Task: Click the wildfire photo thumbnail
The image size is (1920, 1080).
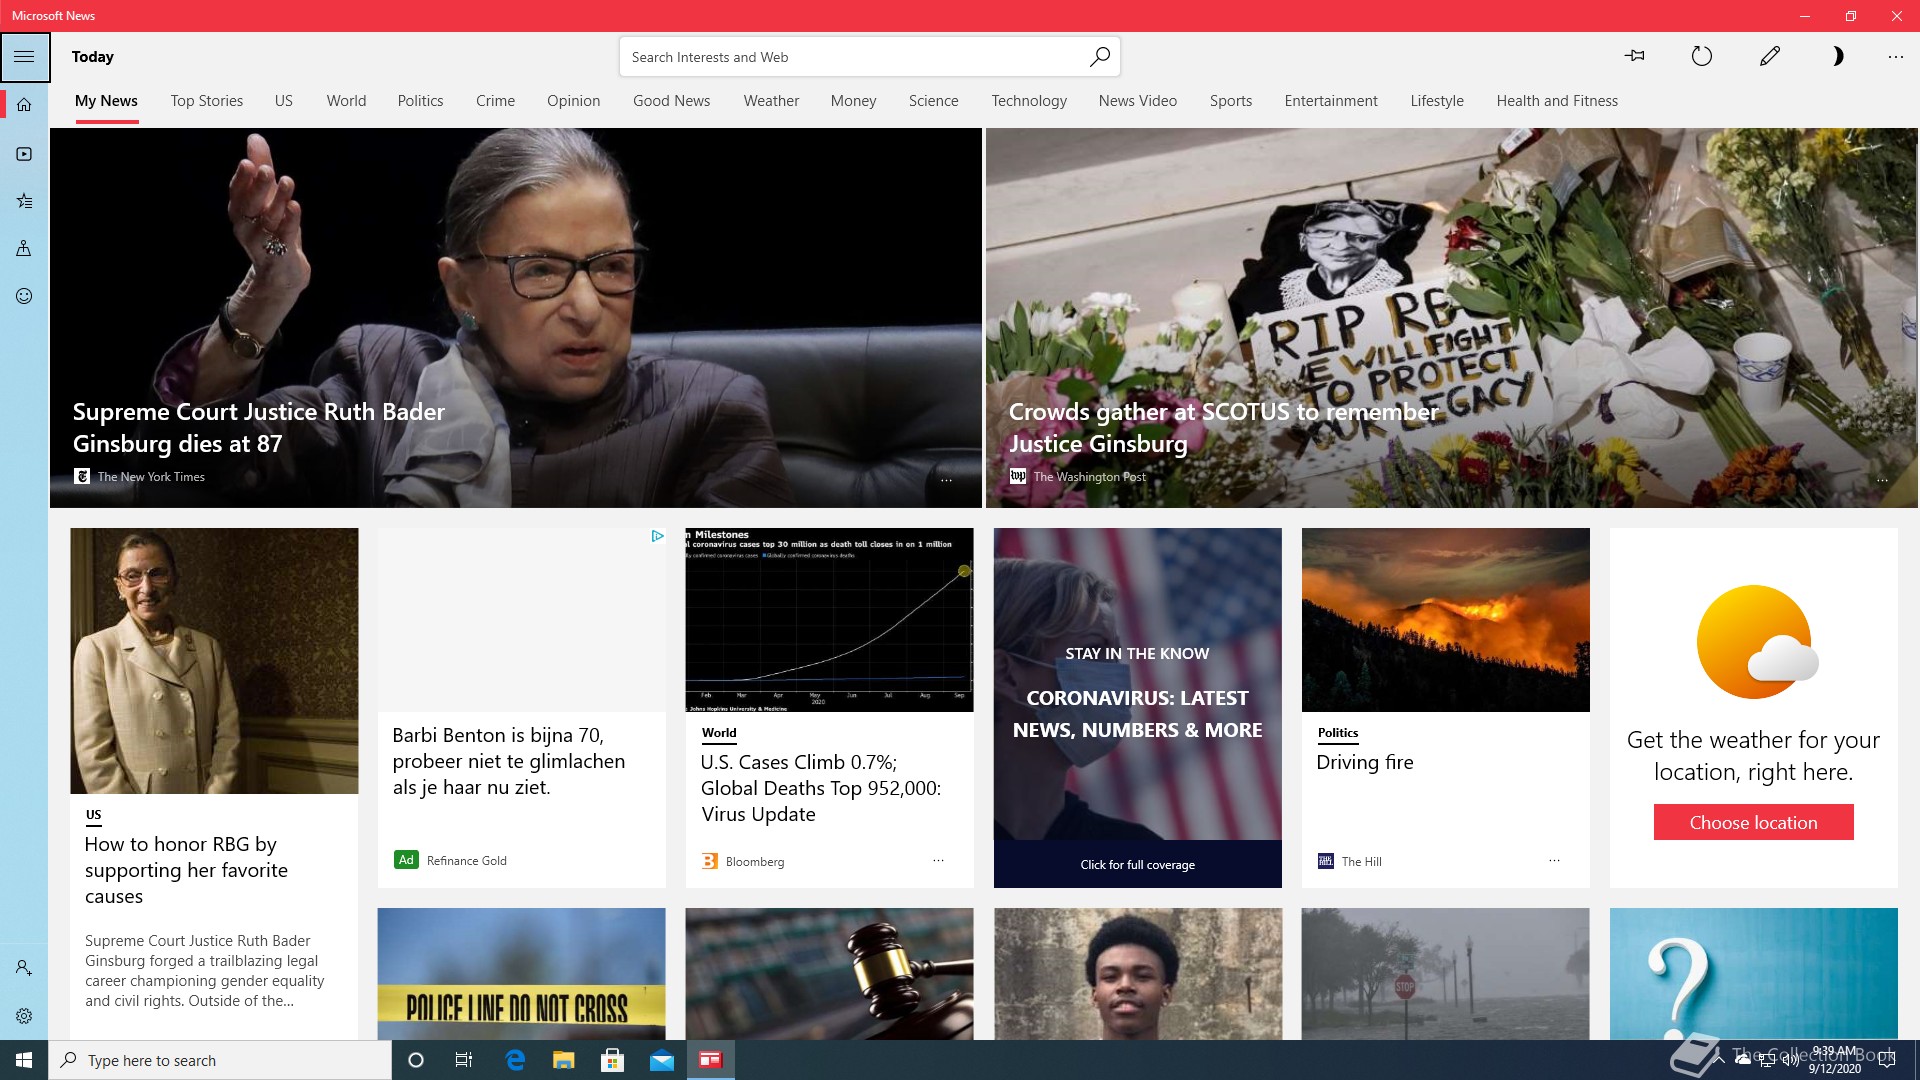Action: point(1445,620)
